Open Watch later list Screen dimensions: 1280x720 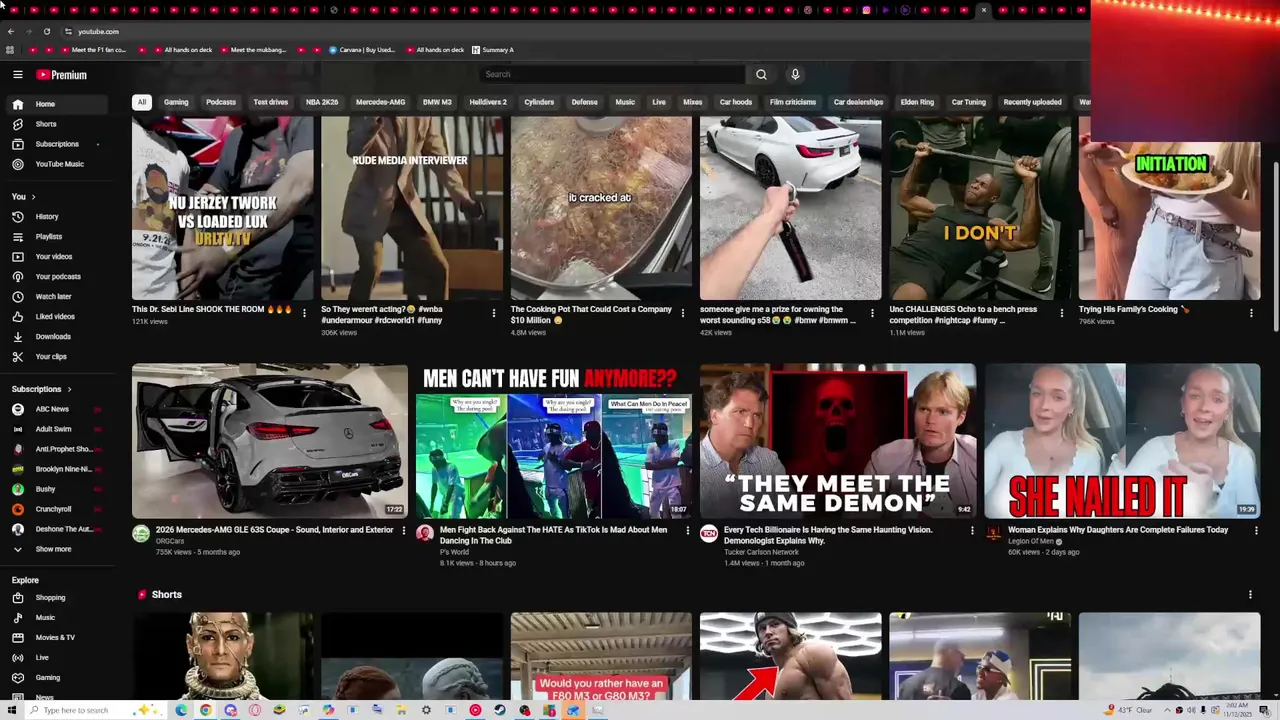[55, 297]
